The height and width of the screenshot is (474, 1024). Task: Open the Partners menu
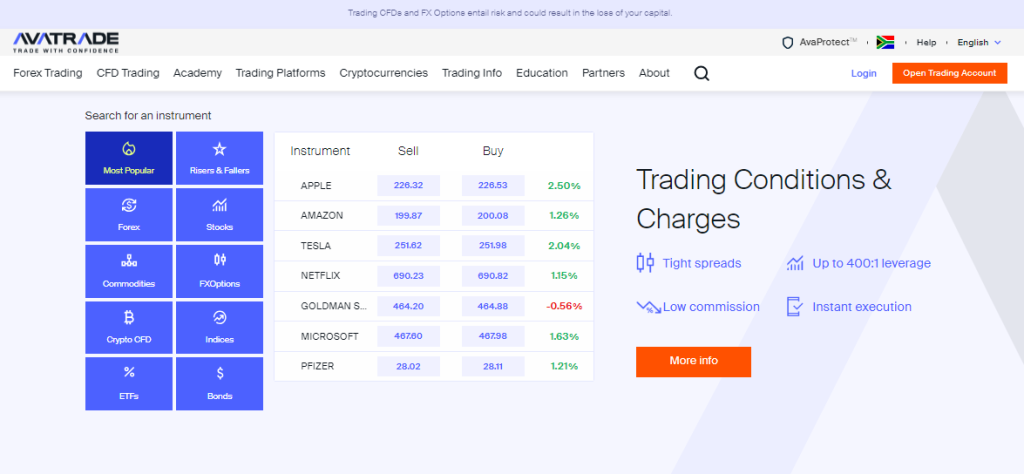coord(603,73)
